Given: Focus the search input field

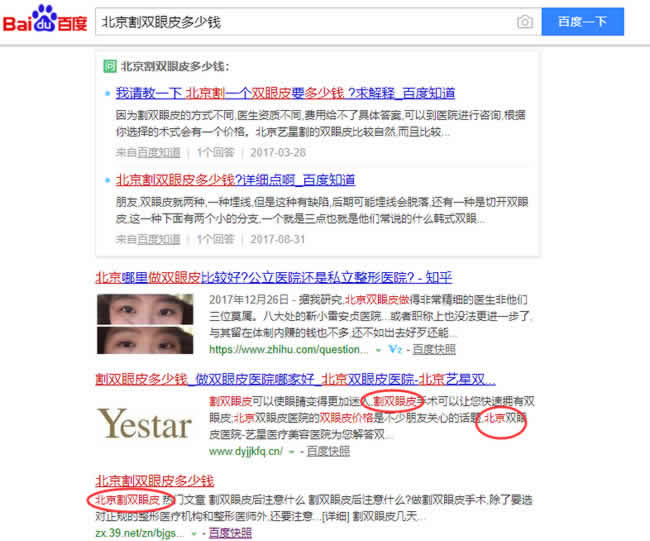Looking at the screenshot, I should click(x=305, y=22).
